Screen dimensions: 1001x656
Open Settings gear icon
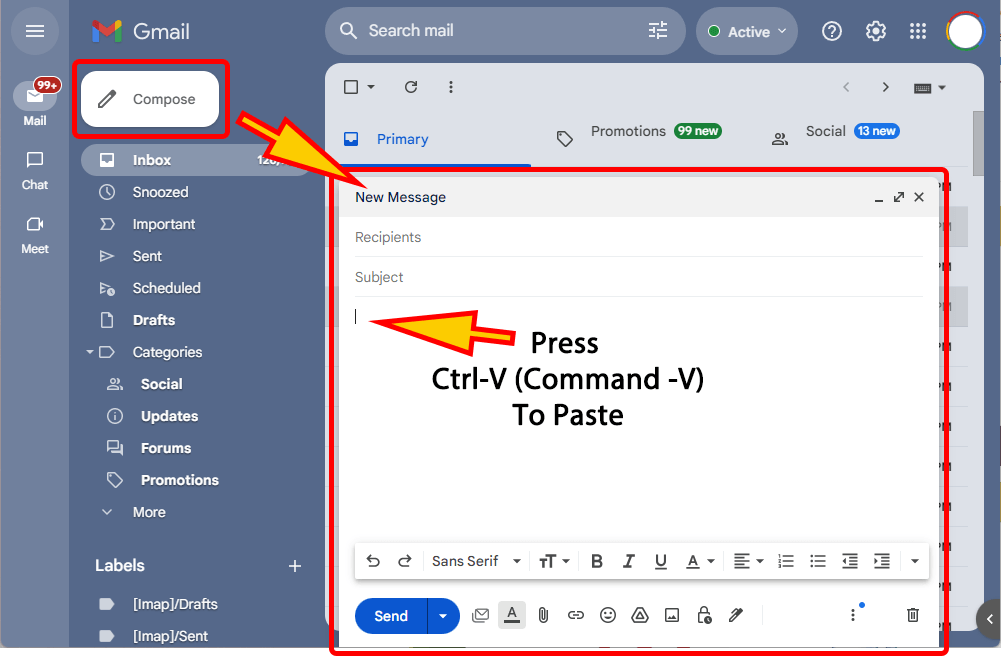click(875, 31)
